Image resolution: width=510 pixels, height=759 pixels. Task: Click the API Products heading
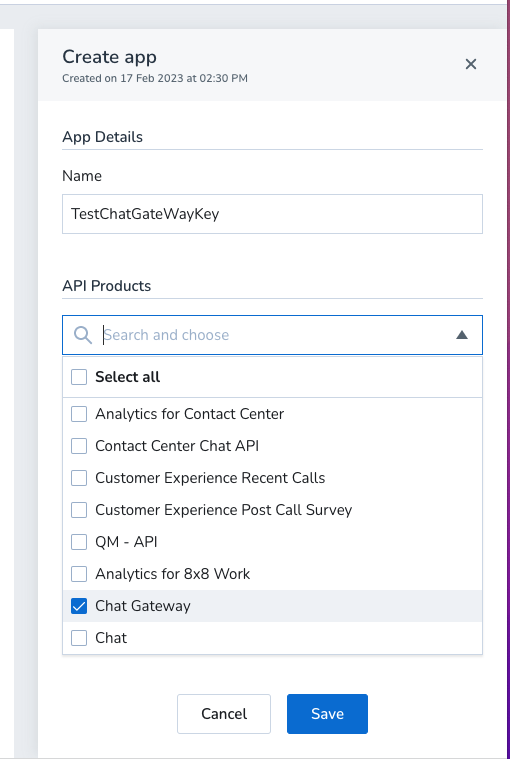coord(107,286)
